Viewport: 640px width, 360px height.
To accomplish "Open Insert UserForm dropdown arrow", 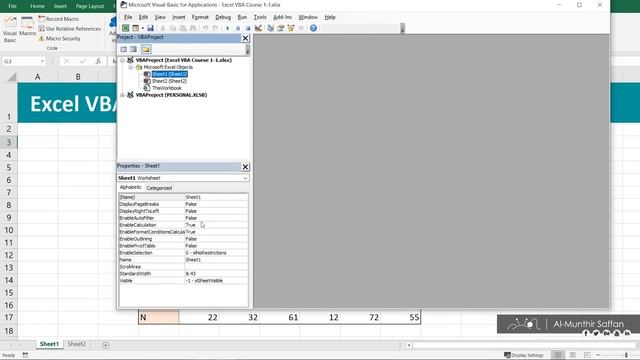I will pos(142,28).
